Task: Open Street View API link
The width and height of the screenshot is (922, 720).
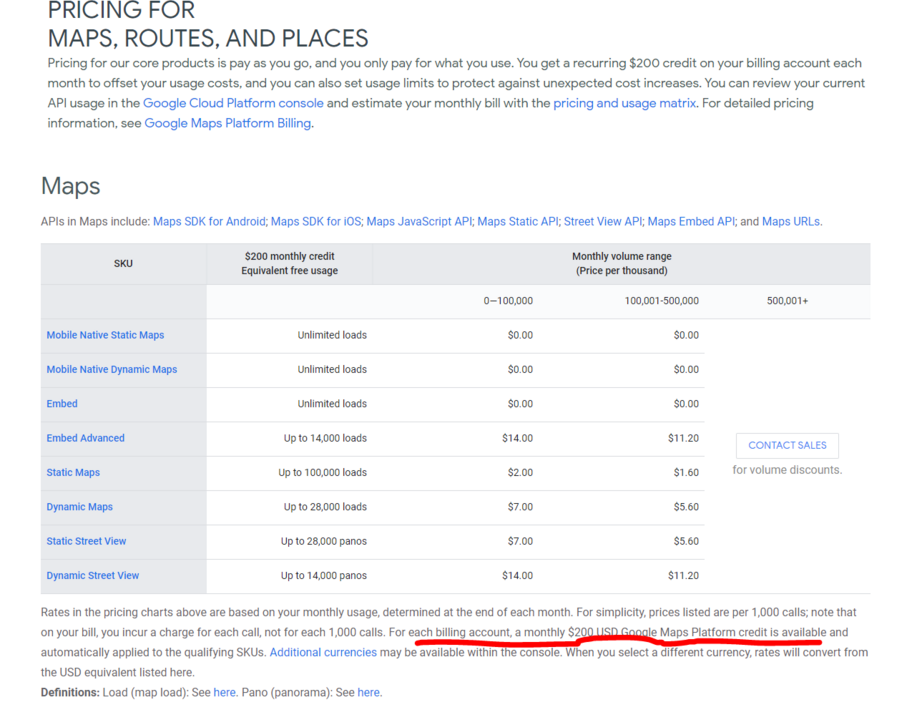Action: 603,222
